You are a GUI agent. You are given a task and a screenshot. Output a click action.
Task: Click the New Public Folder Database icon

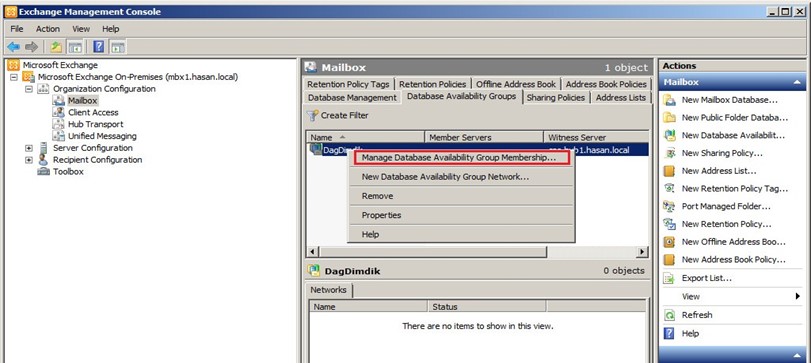point(669,118)
